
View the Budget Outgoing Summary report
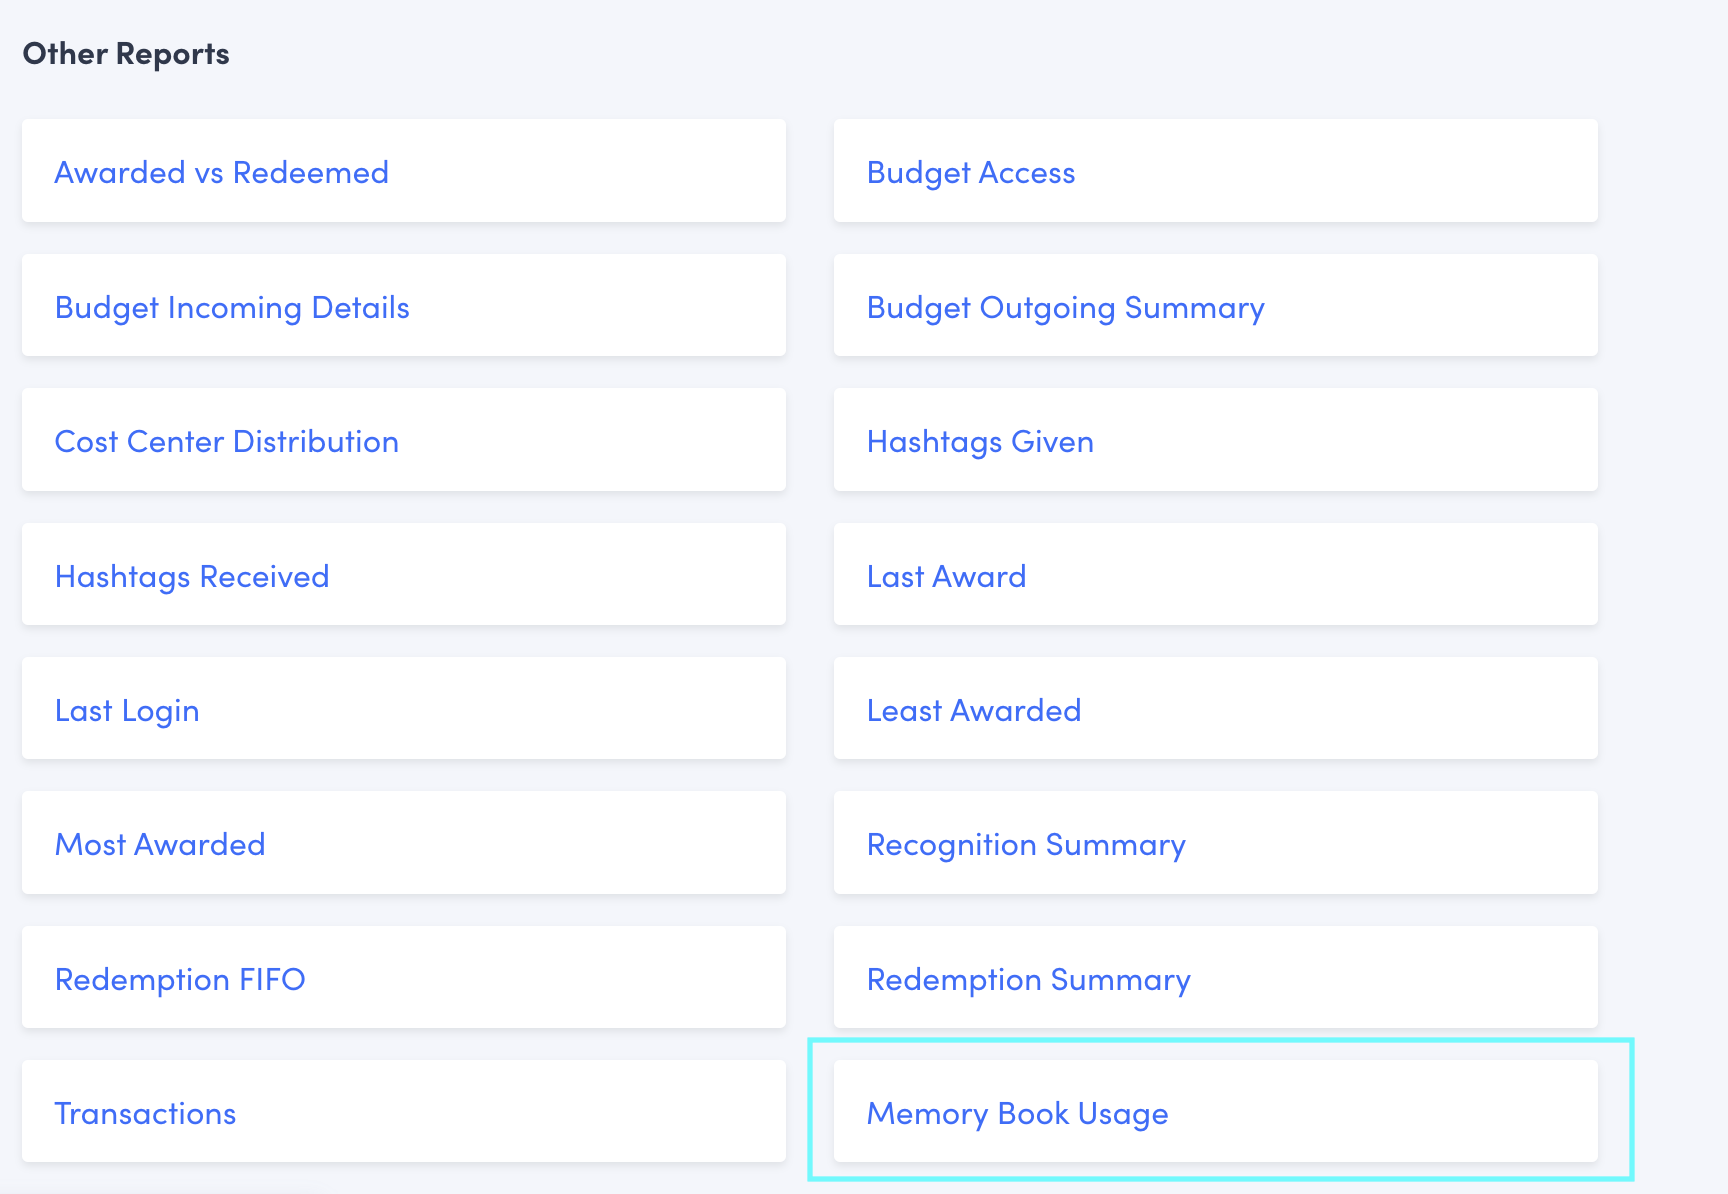coord(1065,308)
